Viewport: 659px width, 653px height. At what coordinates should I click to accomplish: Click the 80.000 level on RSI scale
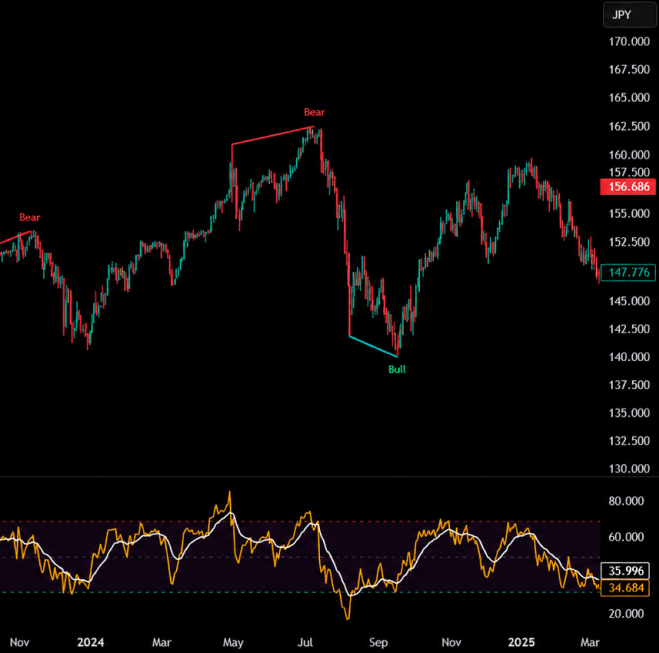click(626, 501)
